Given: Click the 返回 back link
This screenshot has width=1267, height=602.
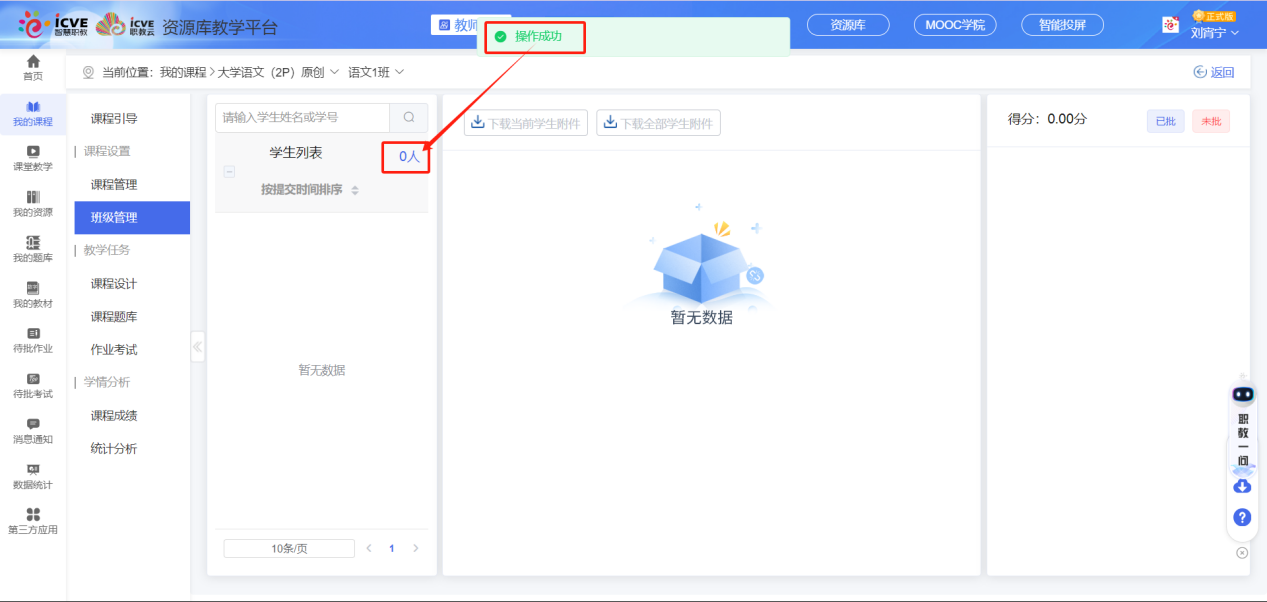Looking at the screenshot, I should point(1214,72).
